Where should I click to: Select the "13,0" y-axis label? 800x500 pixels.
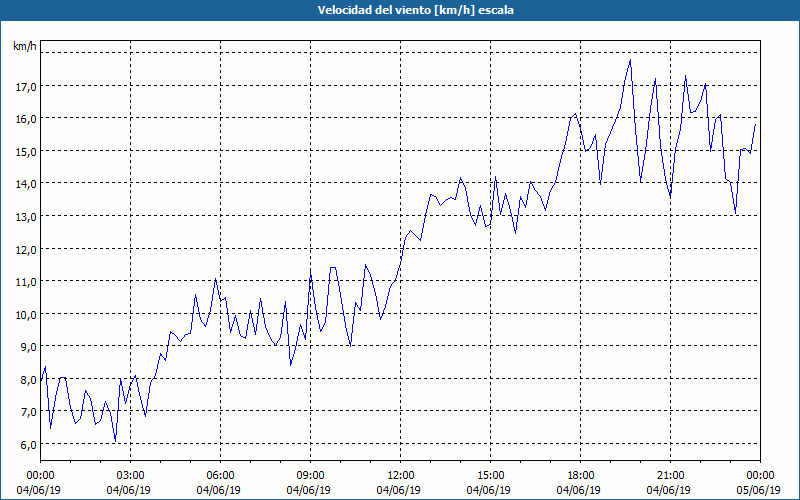[26, 217]
